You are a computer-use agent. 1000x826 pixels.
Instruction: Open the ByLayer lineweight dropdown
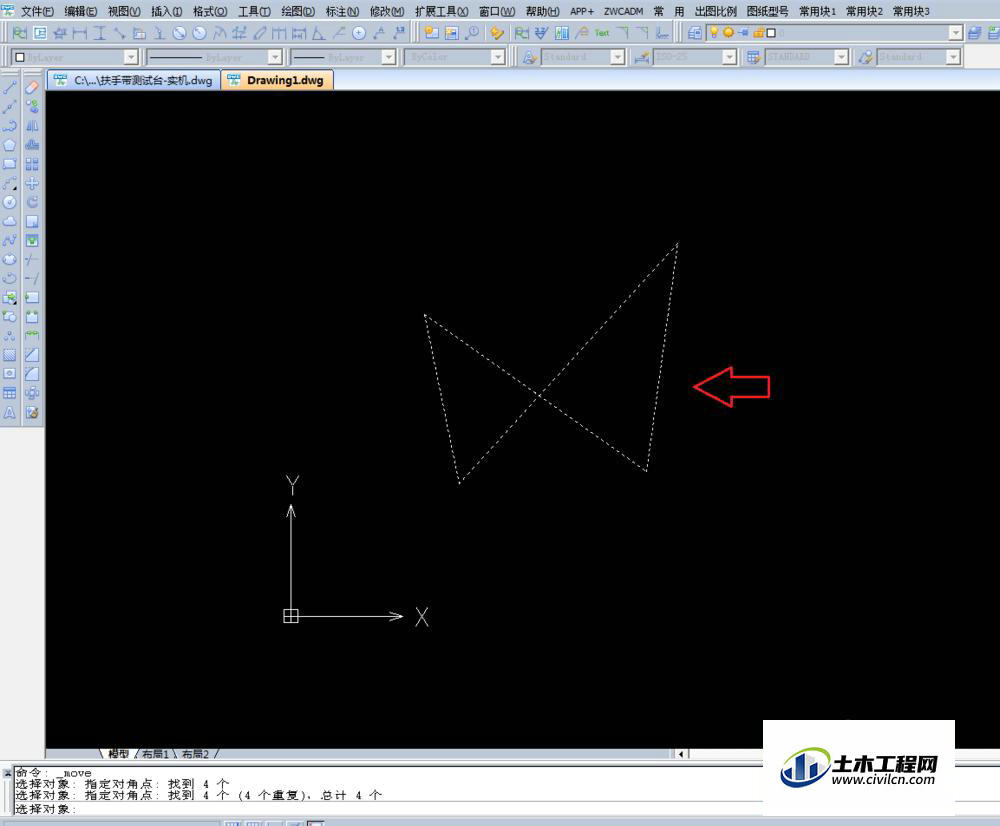[388, 57]
